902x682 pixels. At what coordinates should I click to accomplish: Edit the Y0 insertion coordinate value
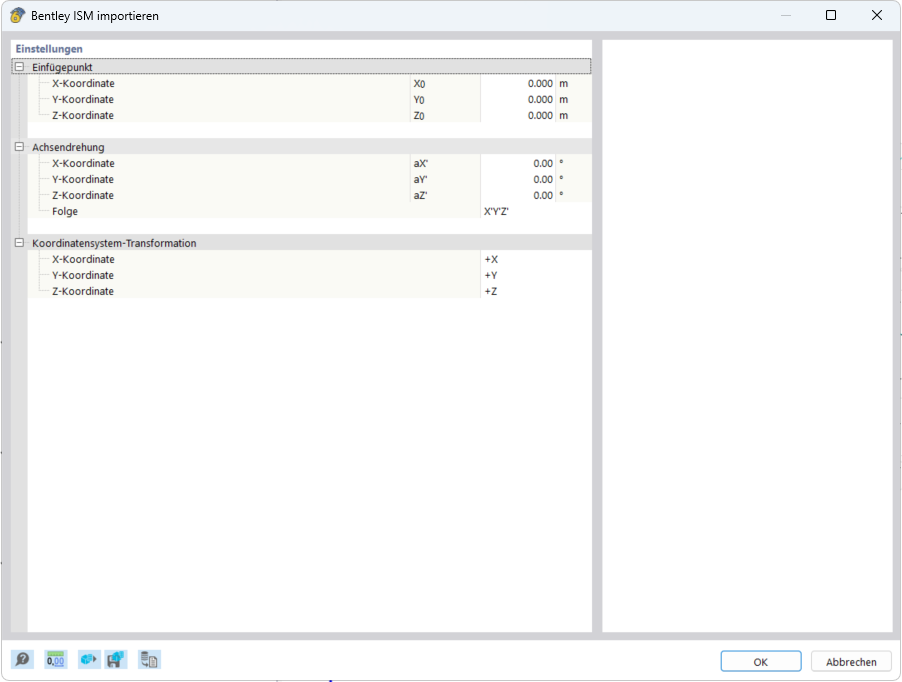click(x=518, y=99)
